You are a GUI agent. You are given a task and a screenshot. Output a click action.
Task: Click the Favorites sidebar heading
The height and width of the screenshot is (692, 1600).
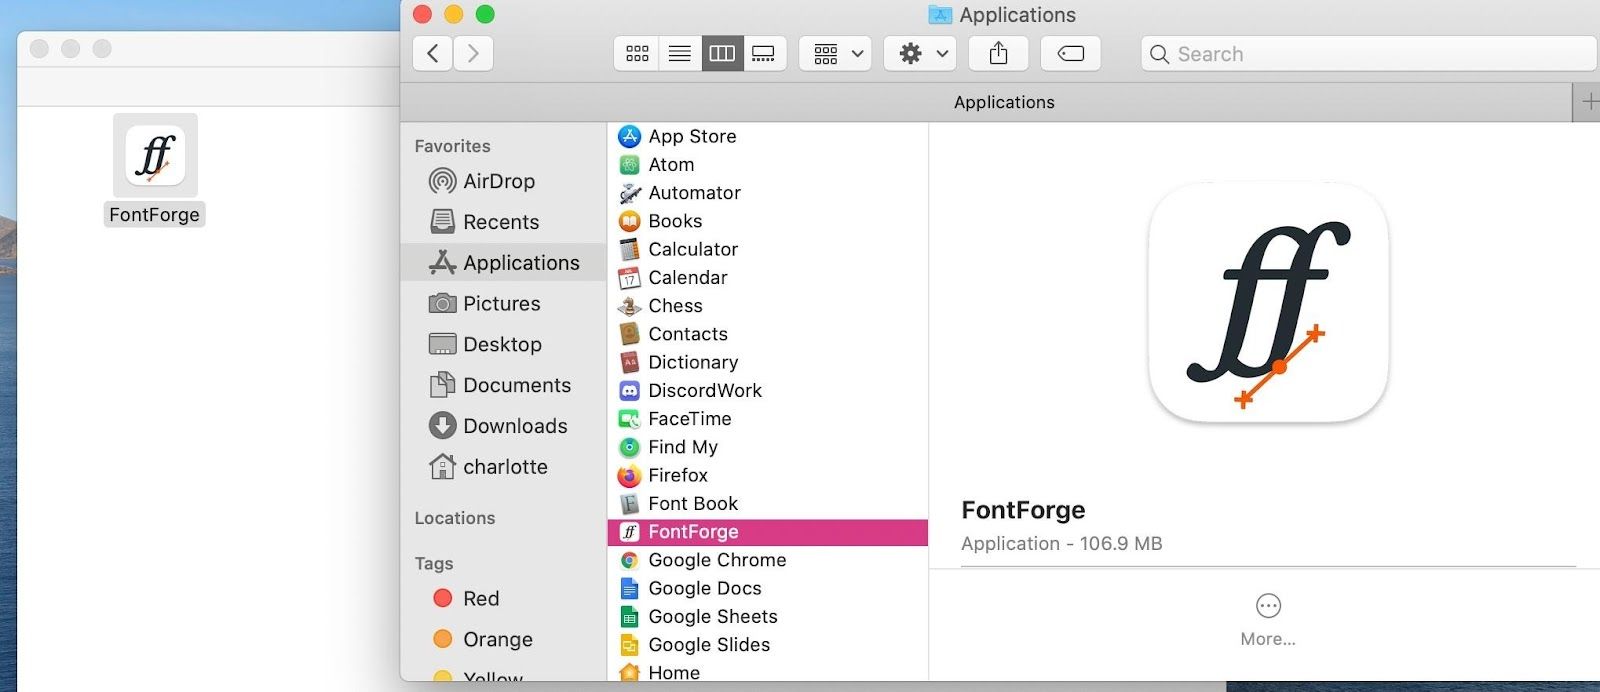452,146
